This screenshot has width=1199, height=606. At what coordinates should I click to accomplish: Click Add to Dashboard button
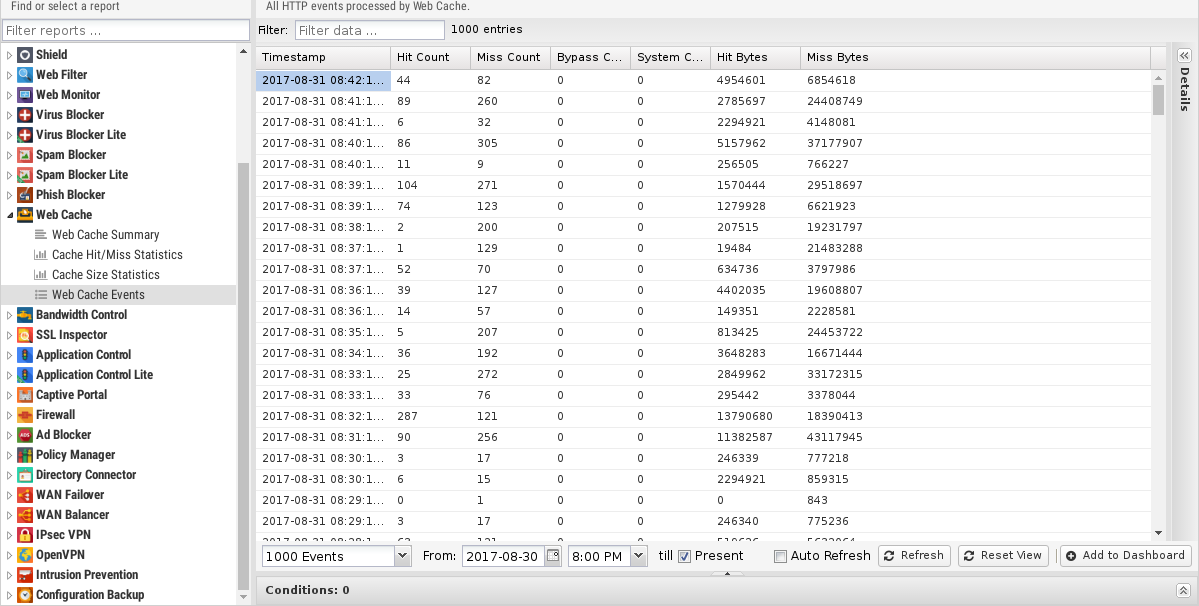coord(1125,556)
